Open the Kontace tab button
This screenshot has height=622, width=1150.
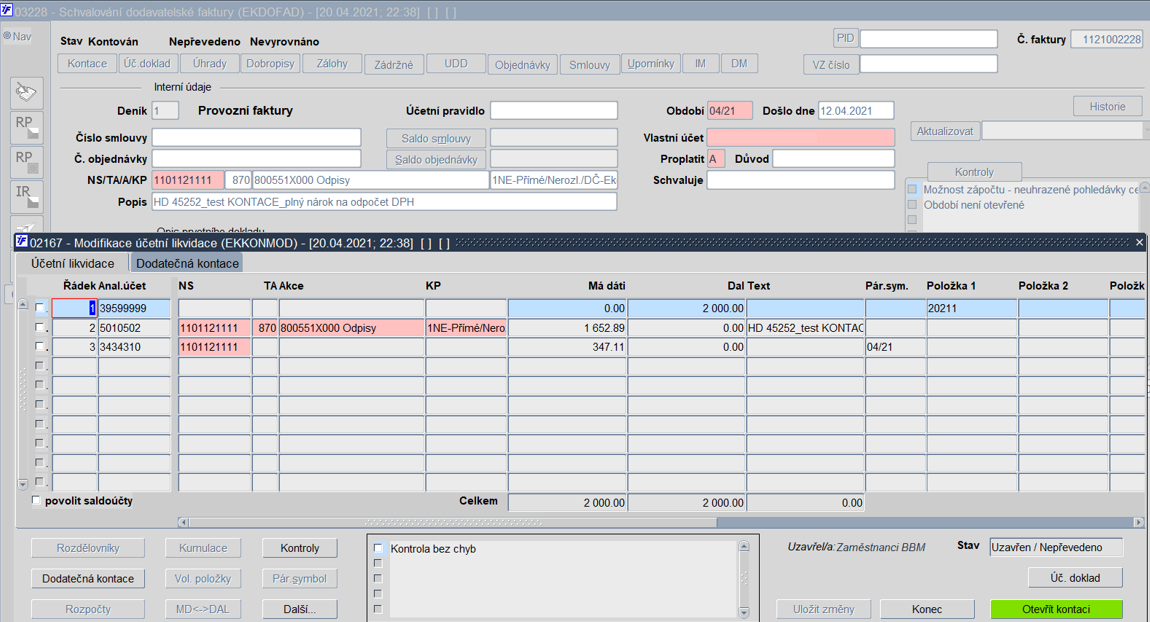(87, 64)
